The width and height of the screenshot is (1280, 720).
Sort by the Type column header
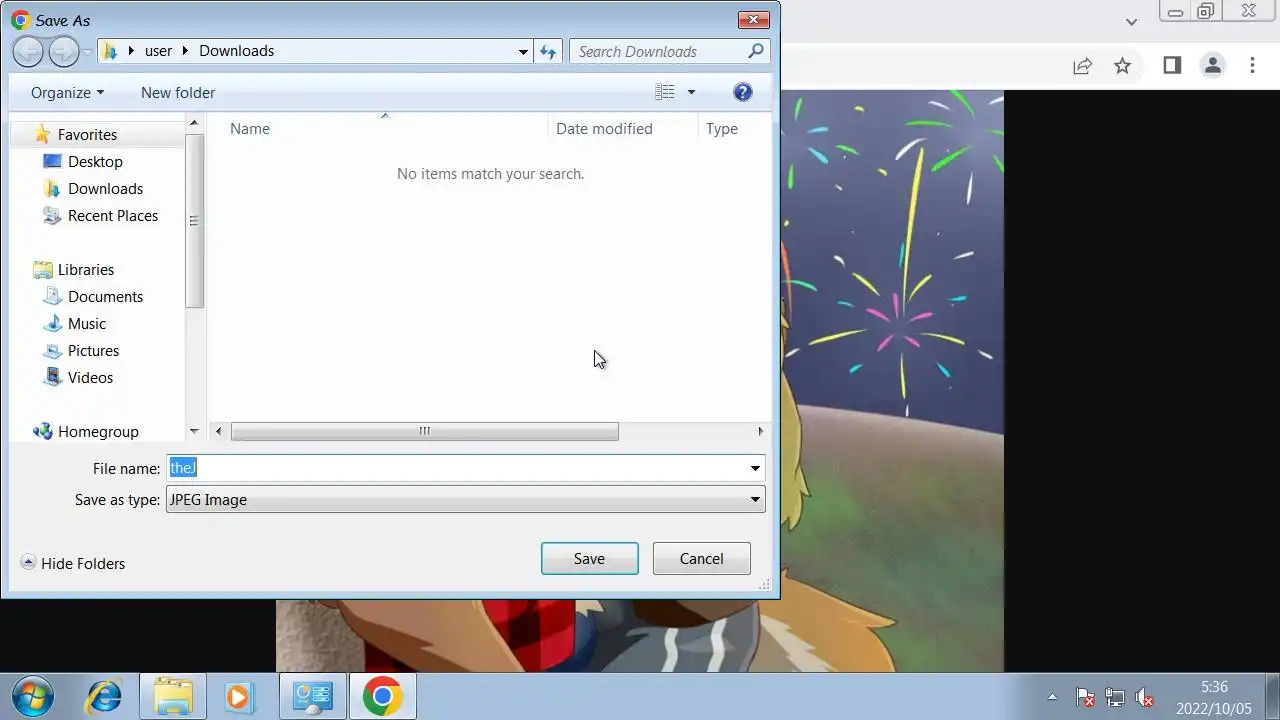[x=722, y=128]
